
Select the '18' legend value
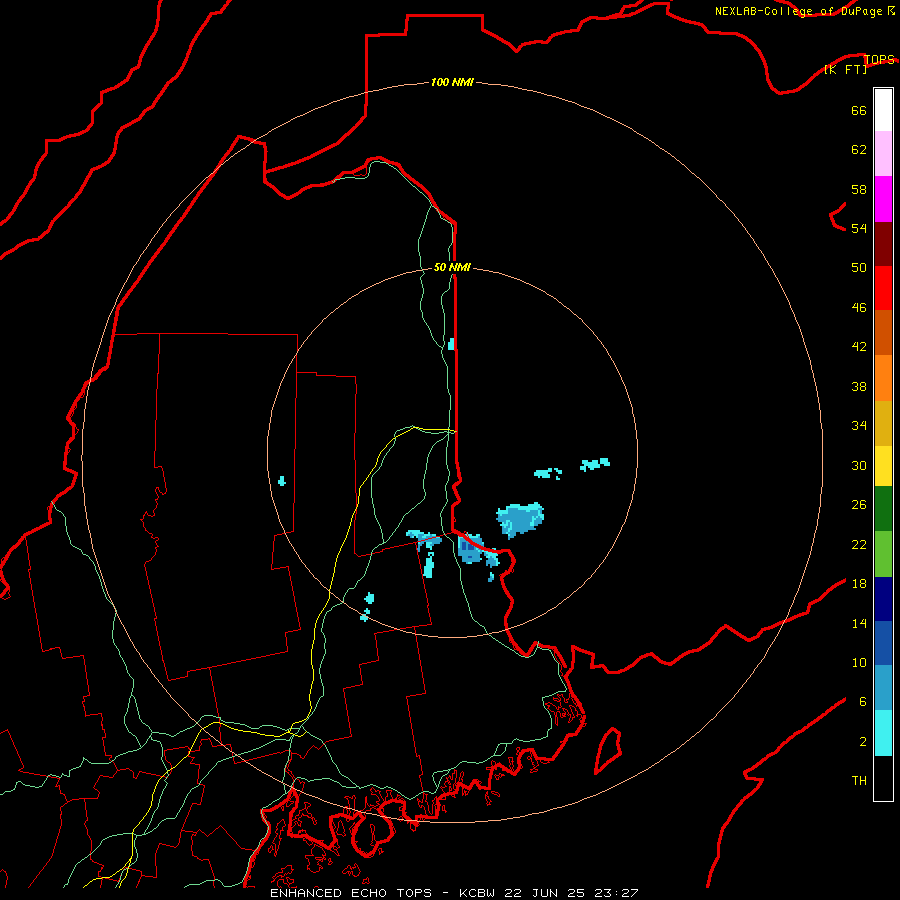click(x=859, y=584)
